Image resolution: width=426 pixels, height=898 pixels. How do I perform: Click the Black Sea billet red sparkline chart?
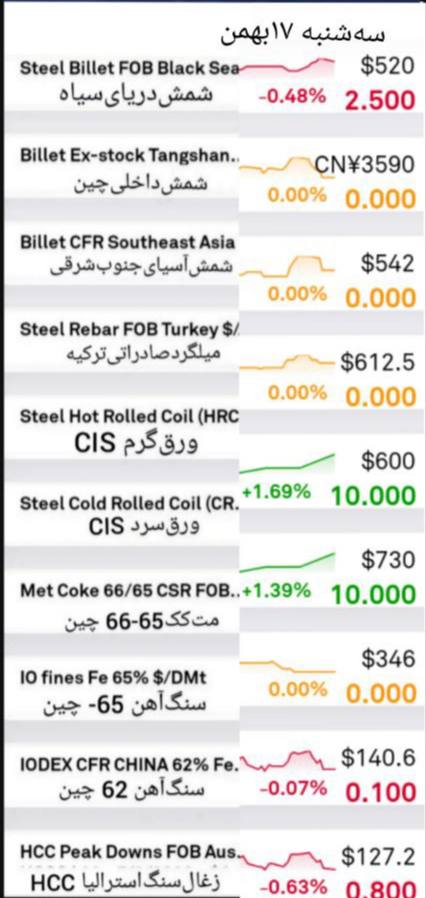(286, 66)
